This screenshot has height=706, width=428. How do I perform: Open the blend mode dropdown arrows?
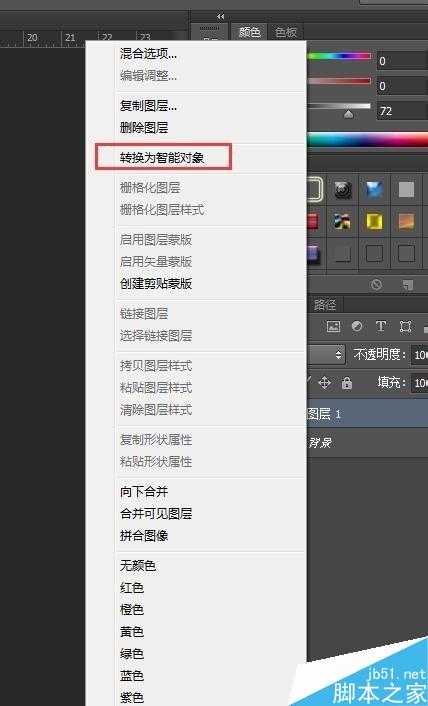[x=338, y=354]
